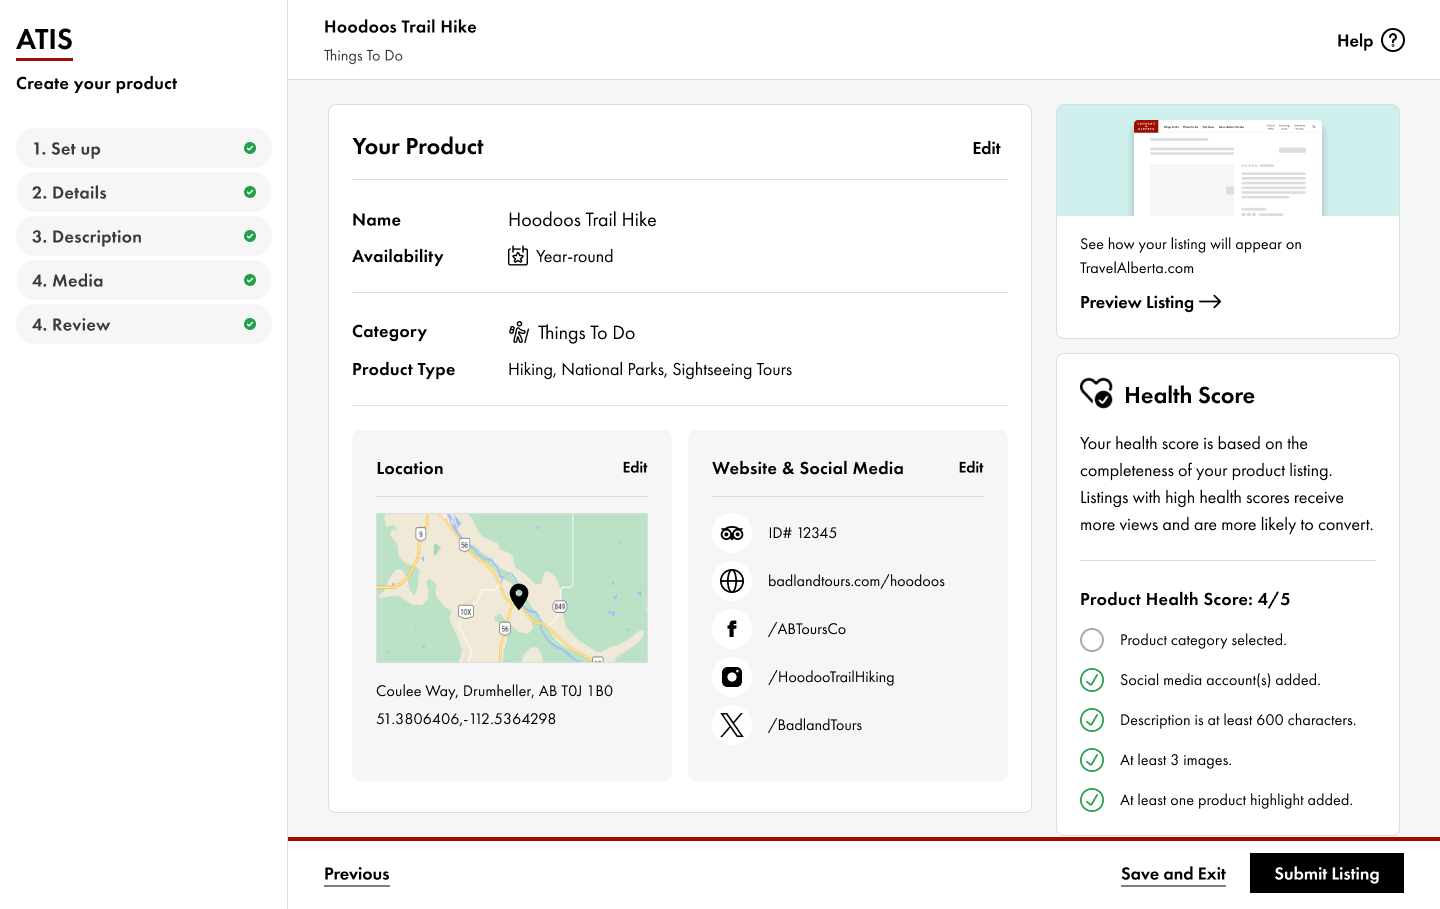Edit the Location card
The image size is (1440, 909).
[x=635, y=467]
